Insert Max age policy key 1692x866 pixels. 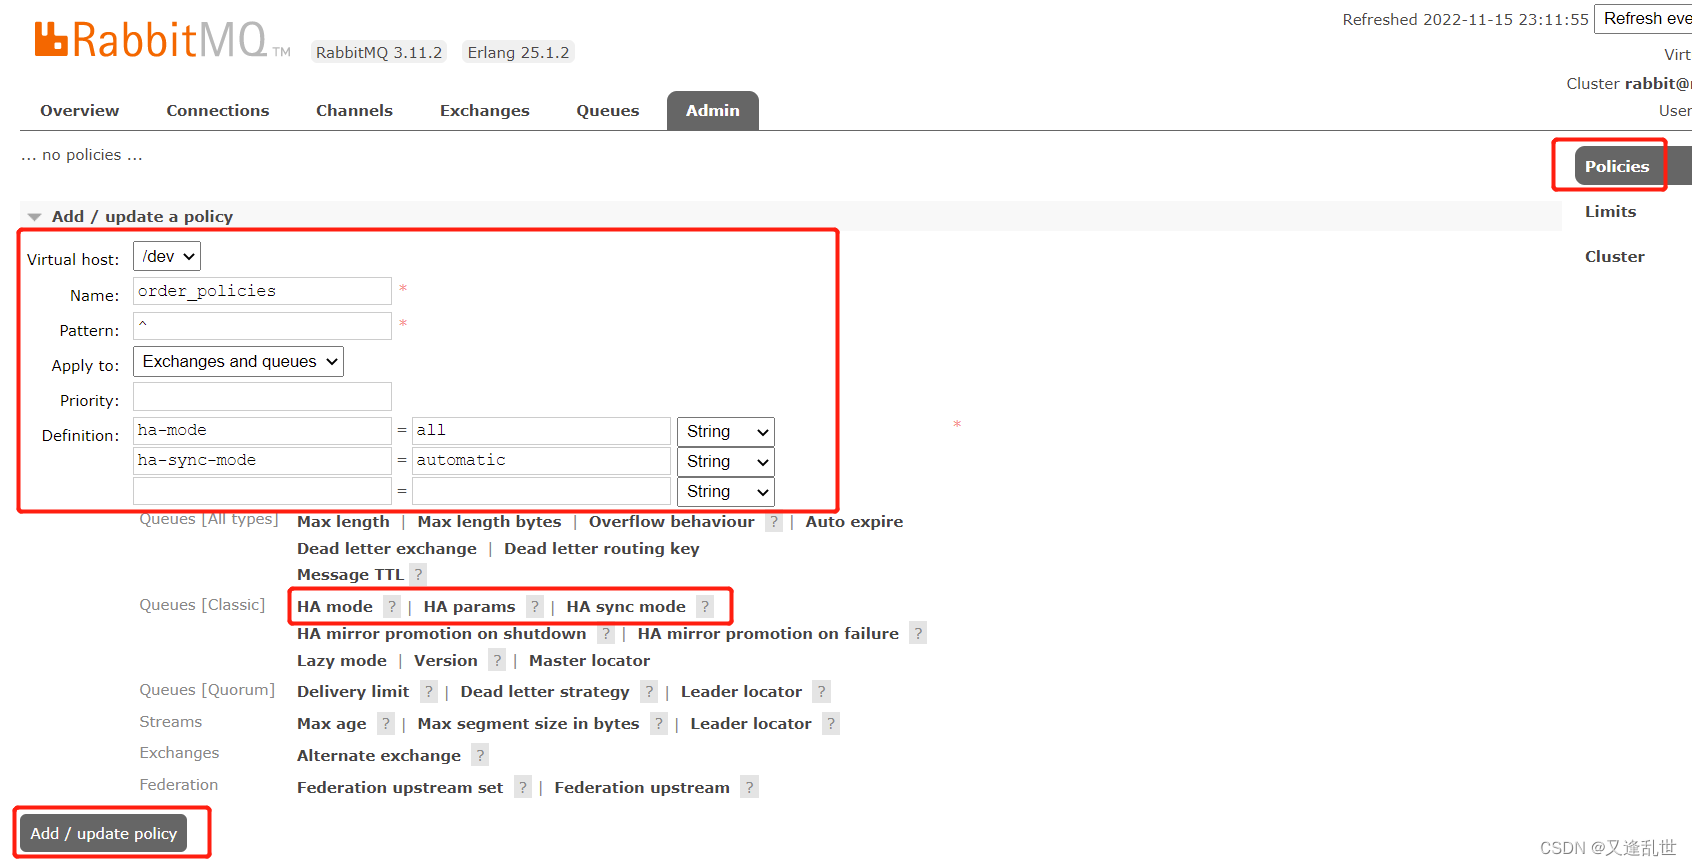click(x=332, y=724)
